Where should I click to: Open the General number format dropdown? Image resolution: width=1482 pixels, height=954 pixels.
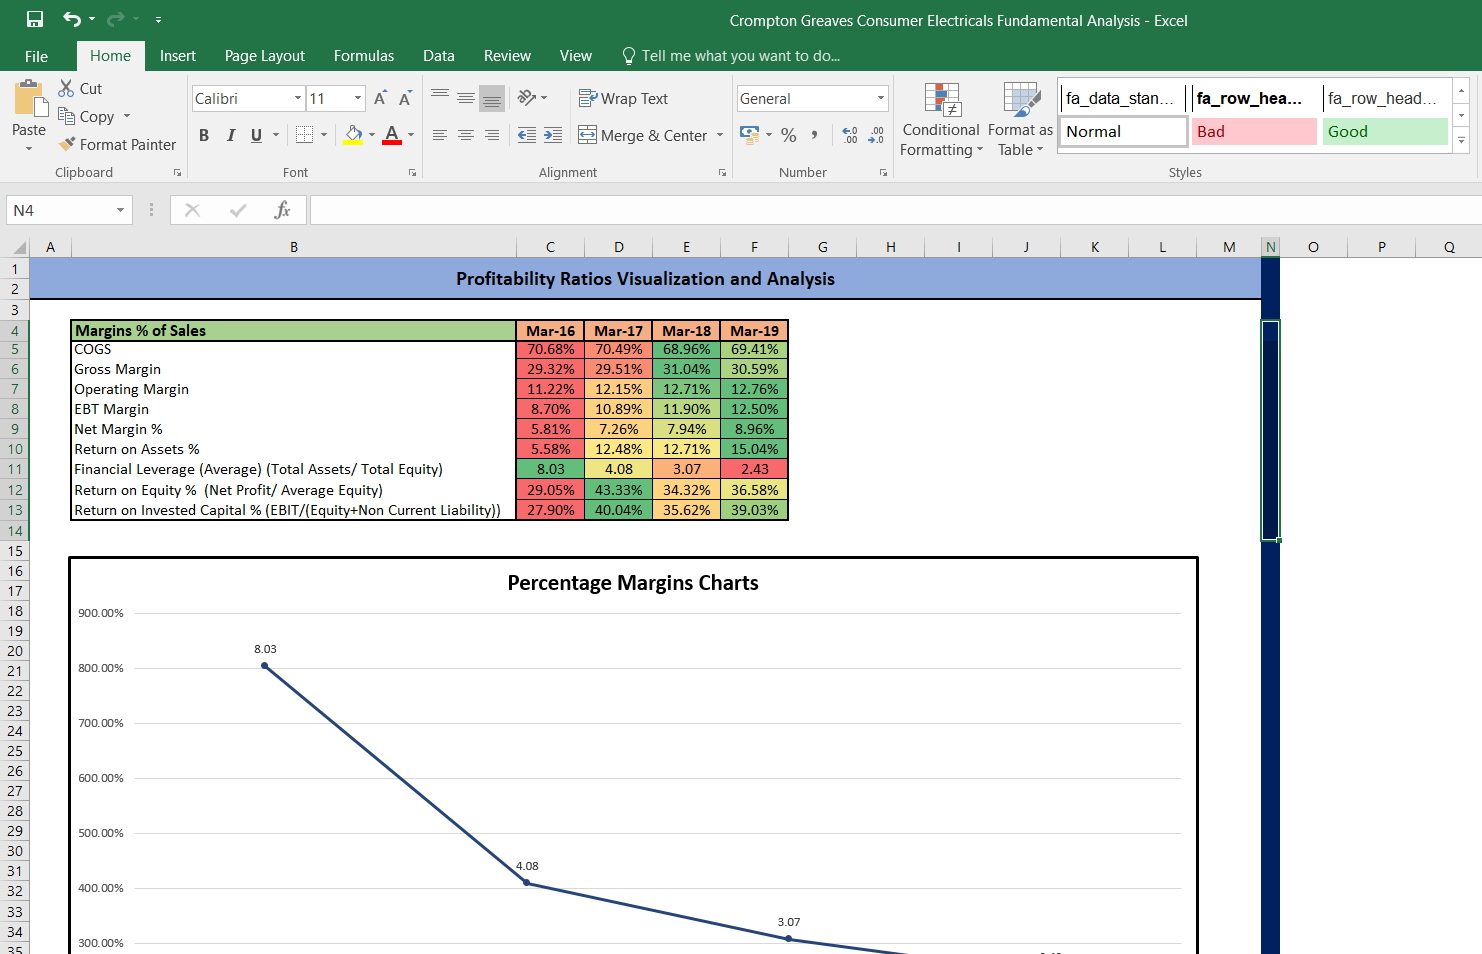pos(881,98)
